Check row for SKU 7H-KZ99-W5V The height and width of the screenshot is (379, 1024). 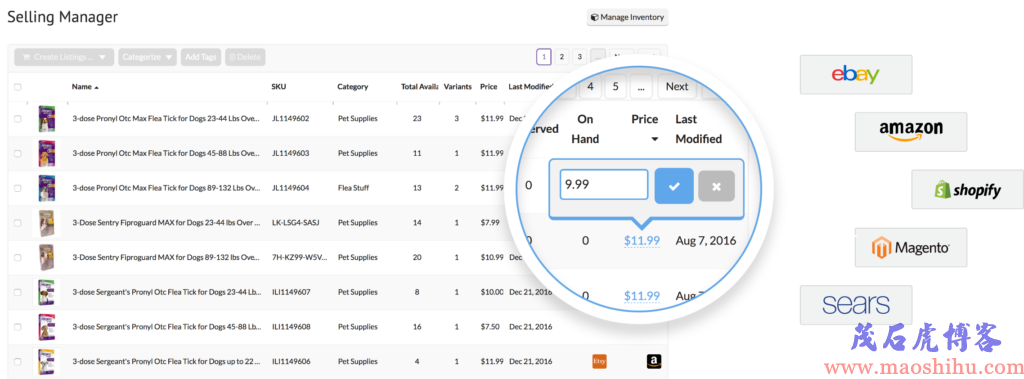coord(18,257)
